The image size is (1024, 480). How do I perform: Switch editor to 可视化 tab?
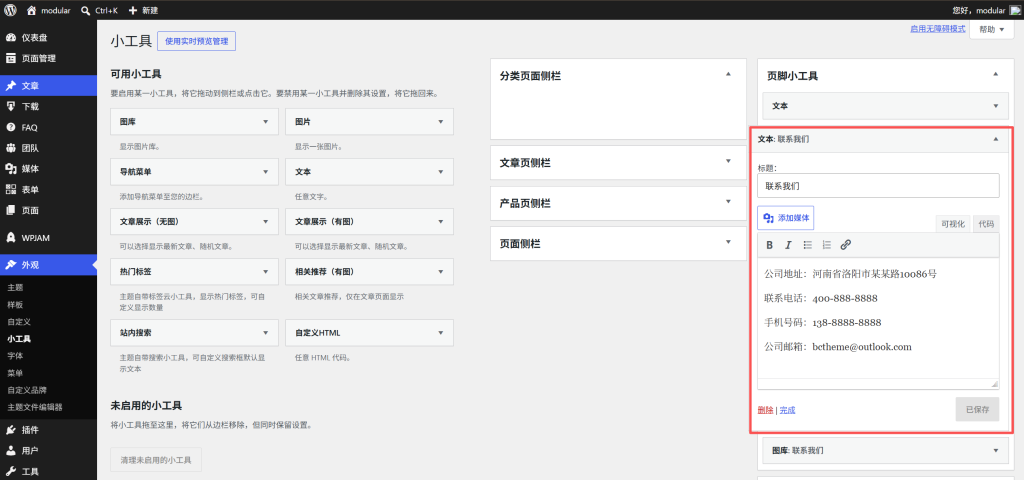953,224
